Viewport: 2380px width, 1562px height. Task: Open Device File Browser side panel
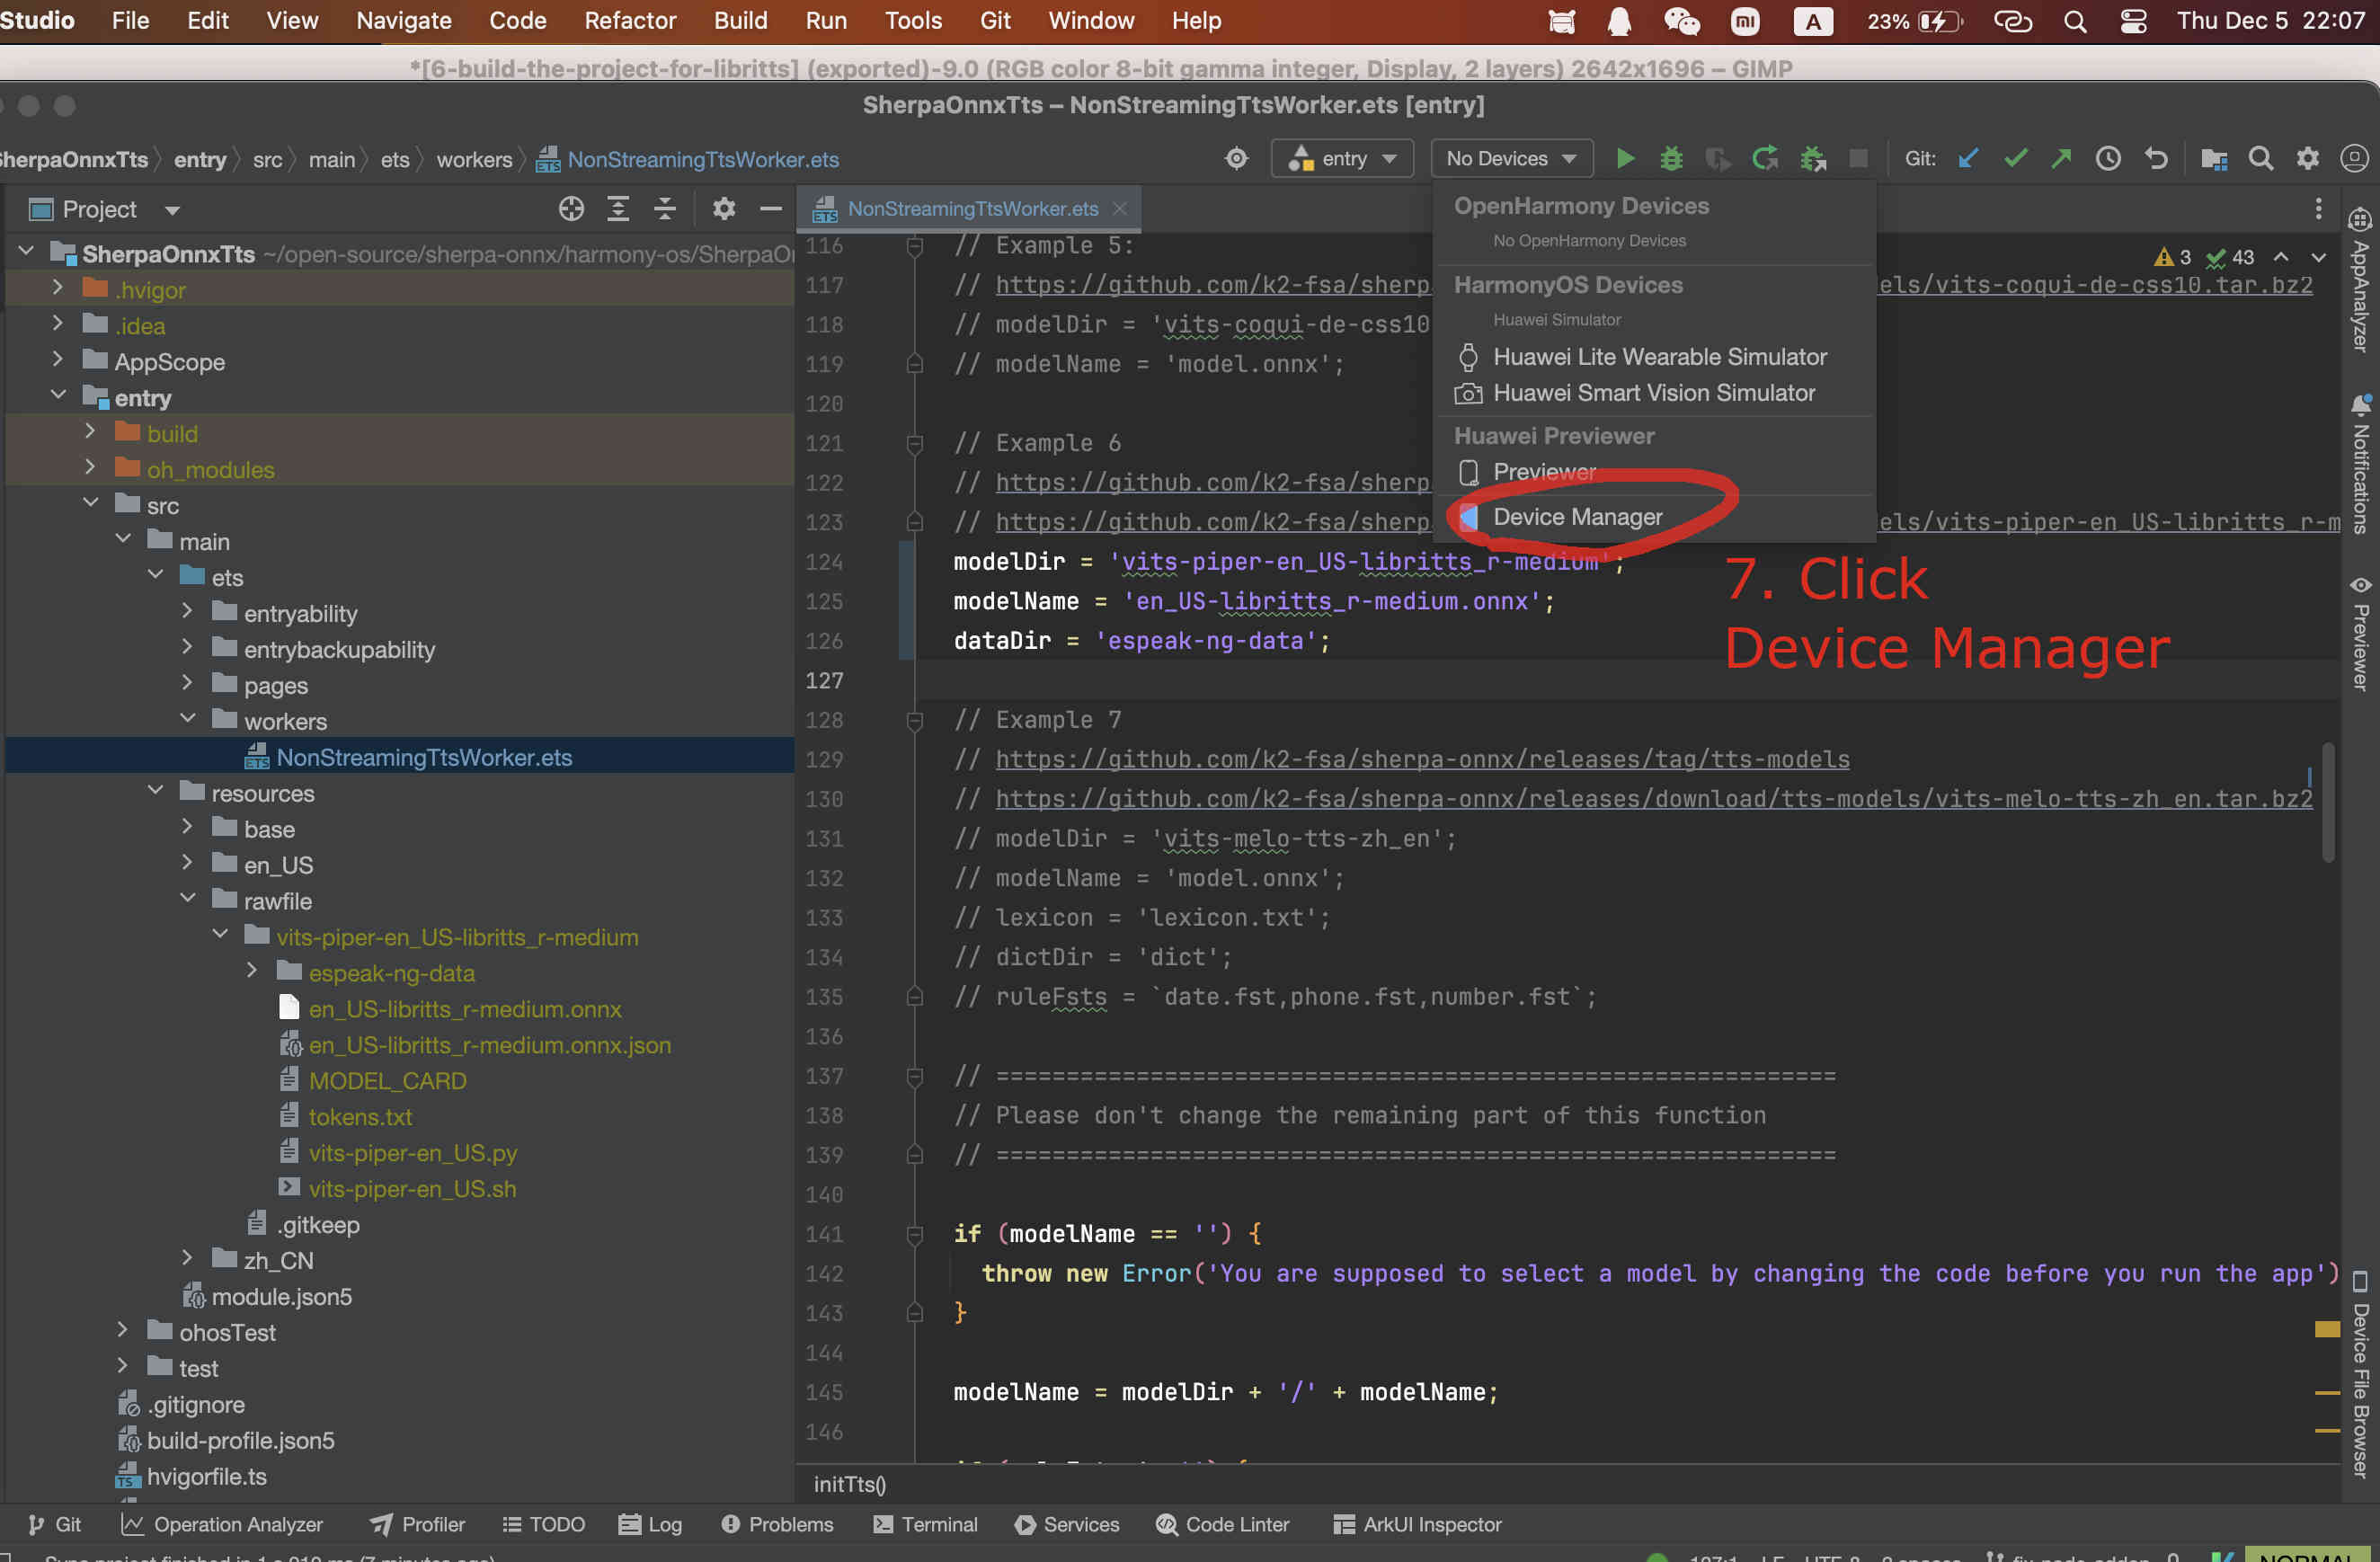(x=2360, y=1374)
